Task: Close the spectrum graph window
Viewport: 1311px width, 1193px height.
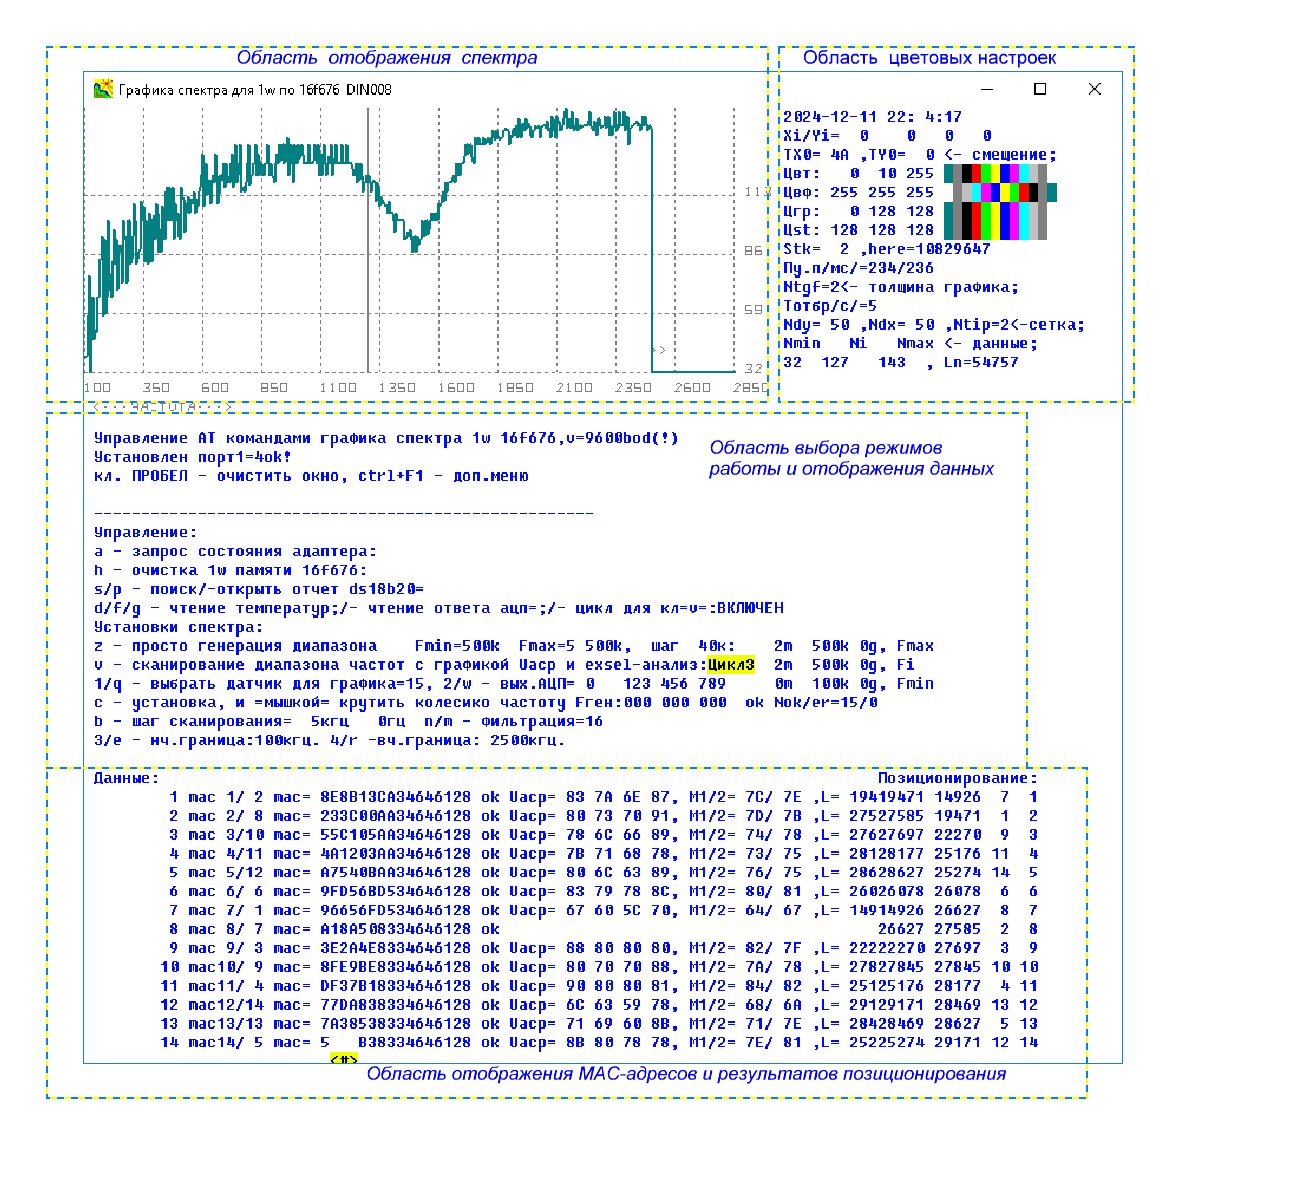Action: click(x=1094, y=89)
